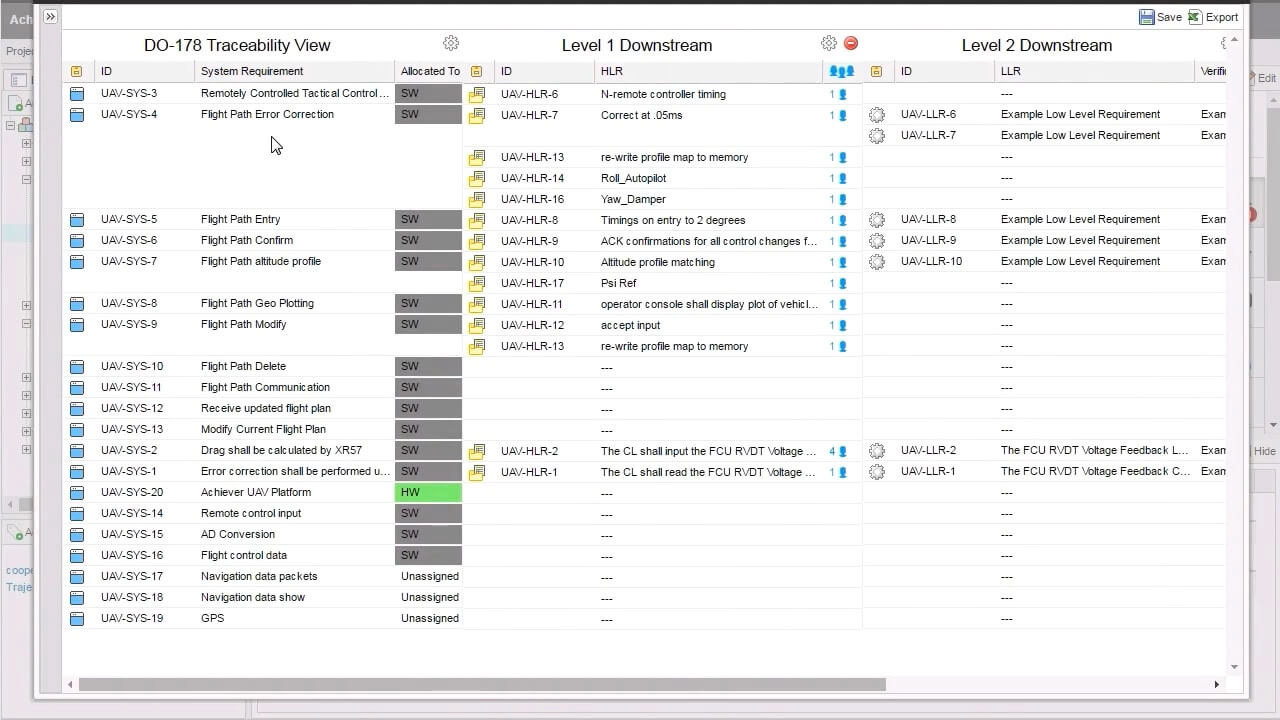Toggle lock icon in System Requirement table header
The height and width of the screenshot is (720, 1280).
click(x=77, y=72)
